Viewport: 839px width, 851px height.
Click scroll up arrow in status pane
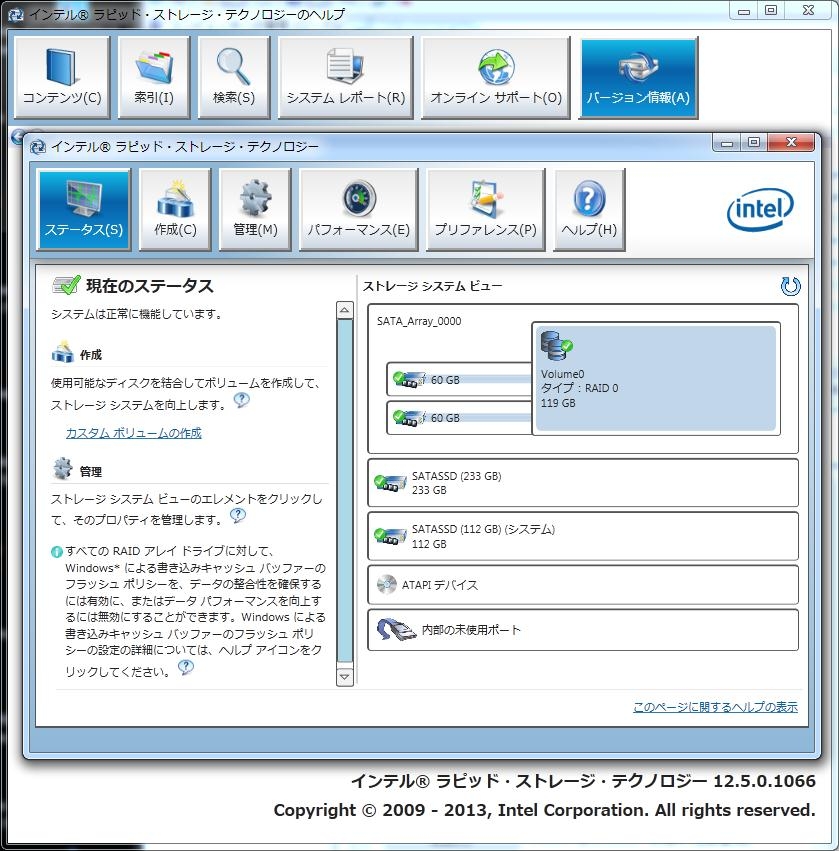[x=345, y=310]
